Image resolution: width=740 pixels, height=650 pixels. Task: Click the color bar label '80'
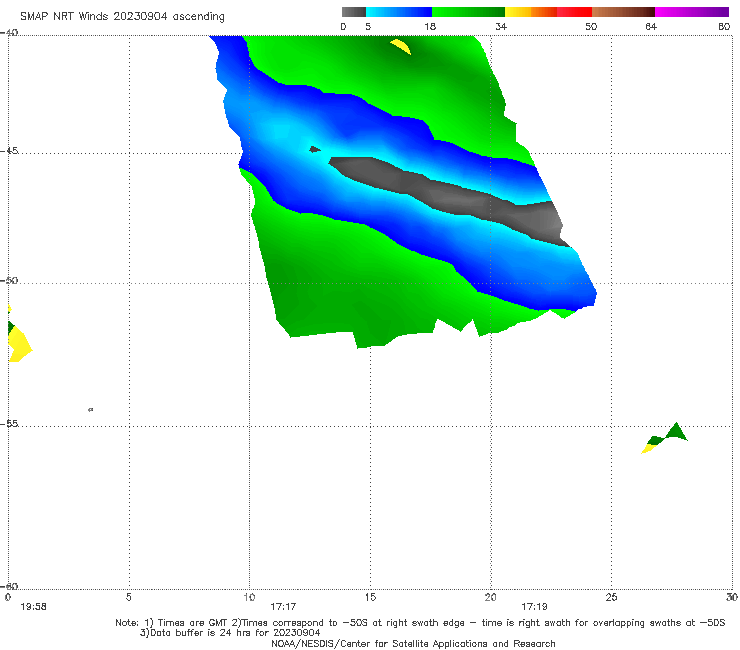(x=724, y=27)
